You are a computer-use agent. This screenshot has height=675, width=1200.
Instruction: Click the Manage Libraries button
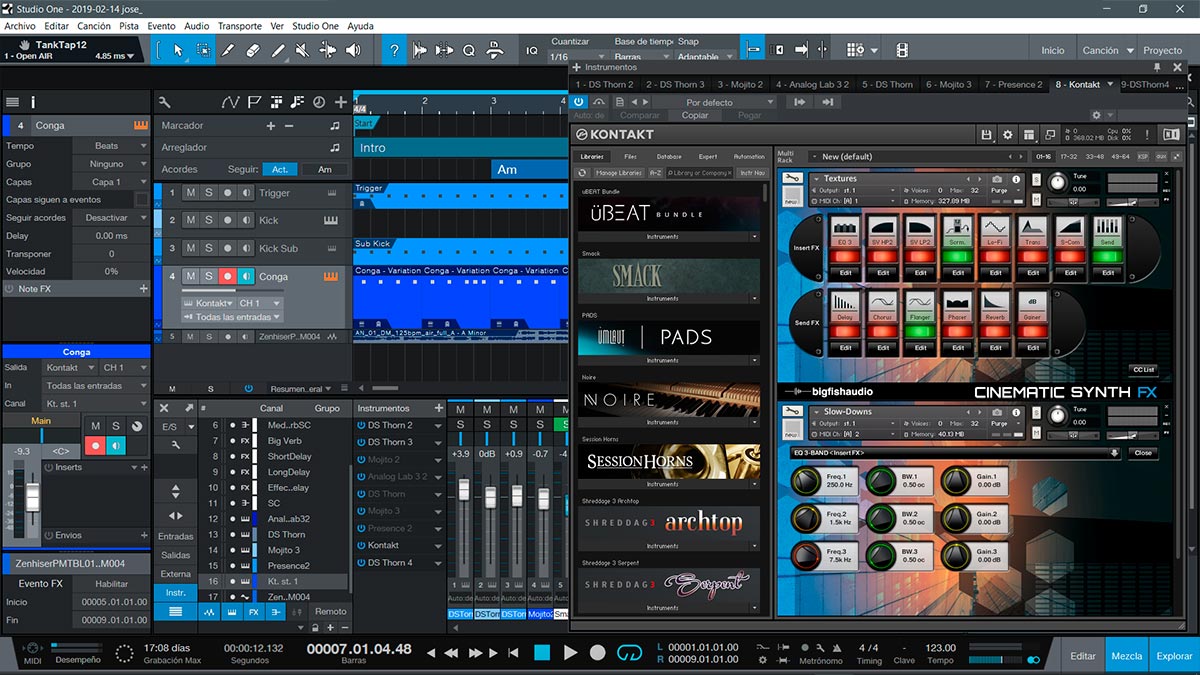pos(620,173)
